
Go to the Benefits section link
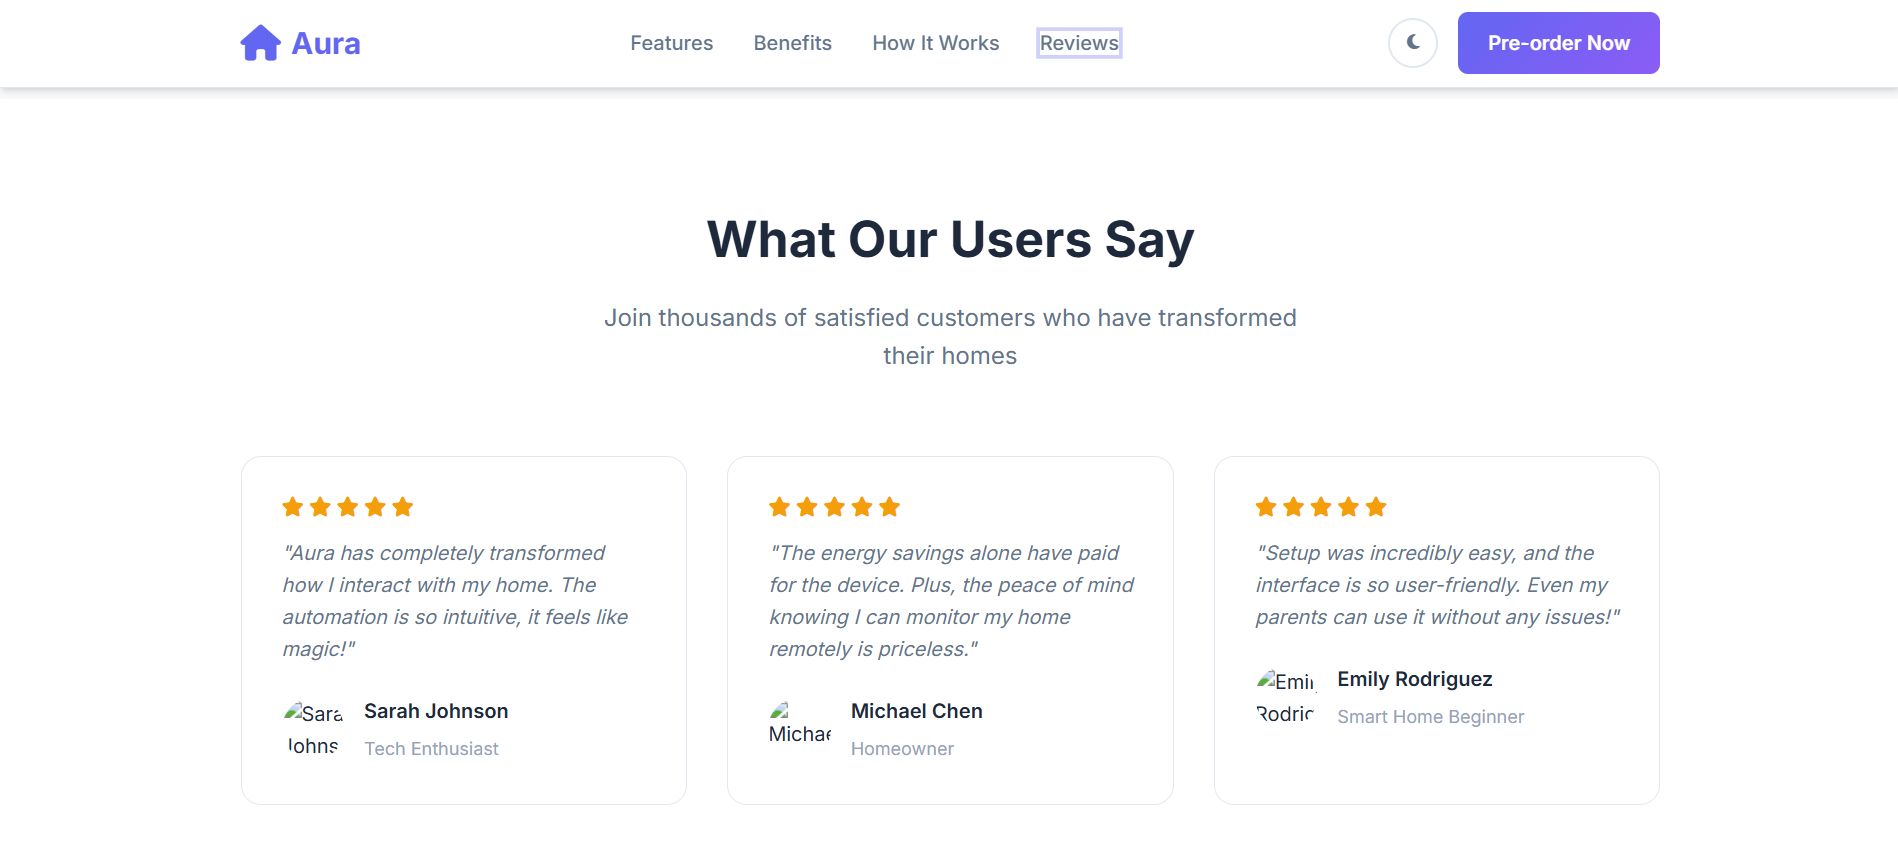point(792,43)
